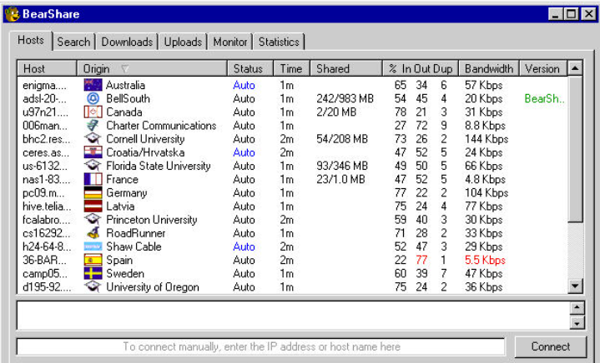Click the BearShare bear icon in title bar
The image size is (600, 363).
12,14
